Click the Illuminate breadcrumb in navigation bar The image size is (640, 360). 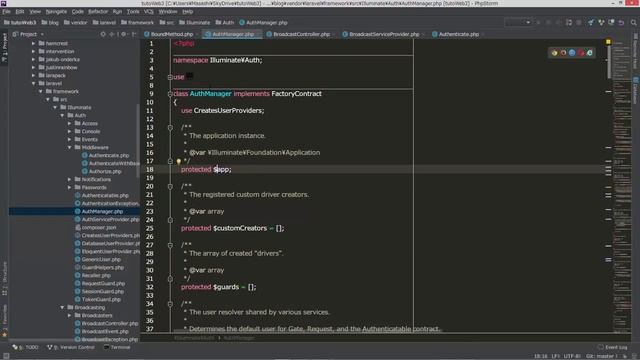tap(194, 22)
